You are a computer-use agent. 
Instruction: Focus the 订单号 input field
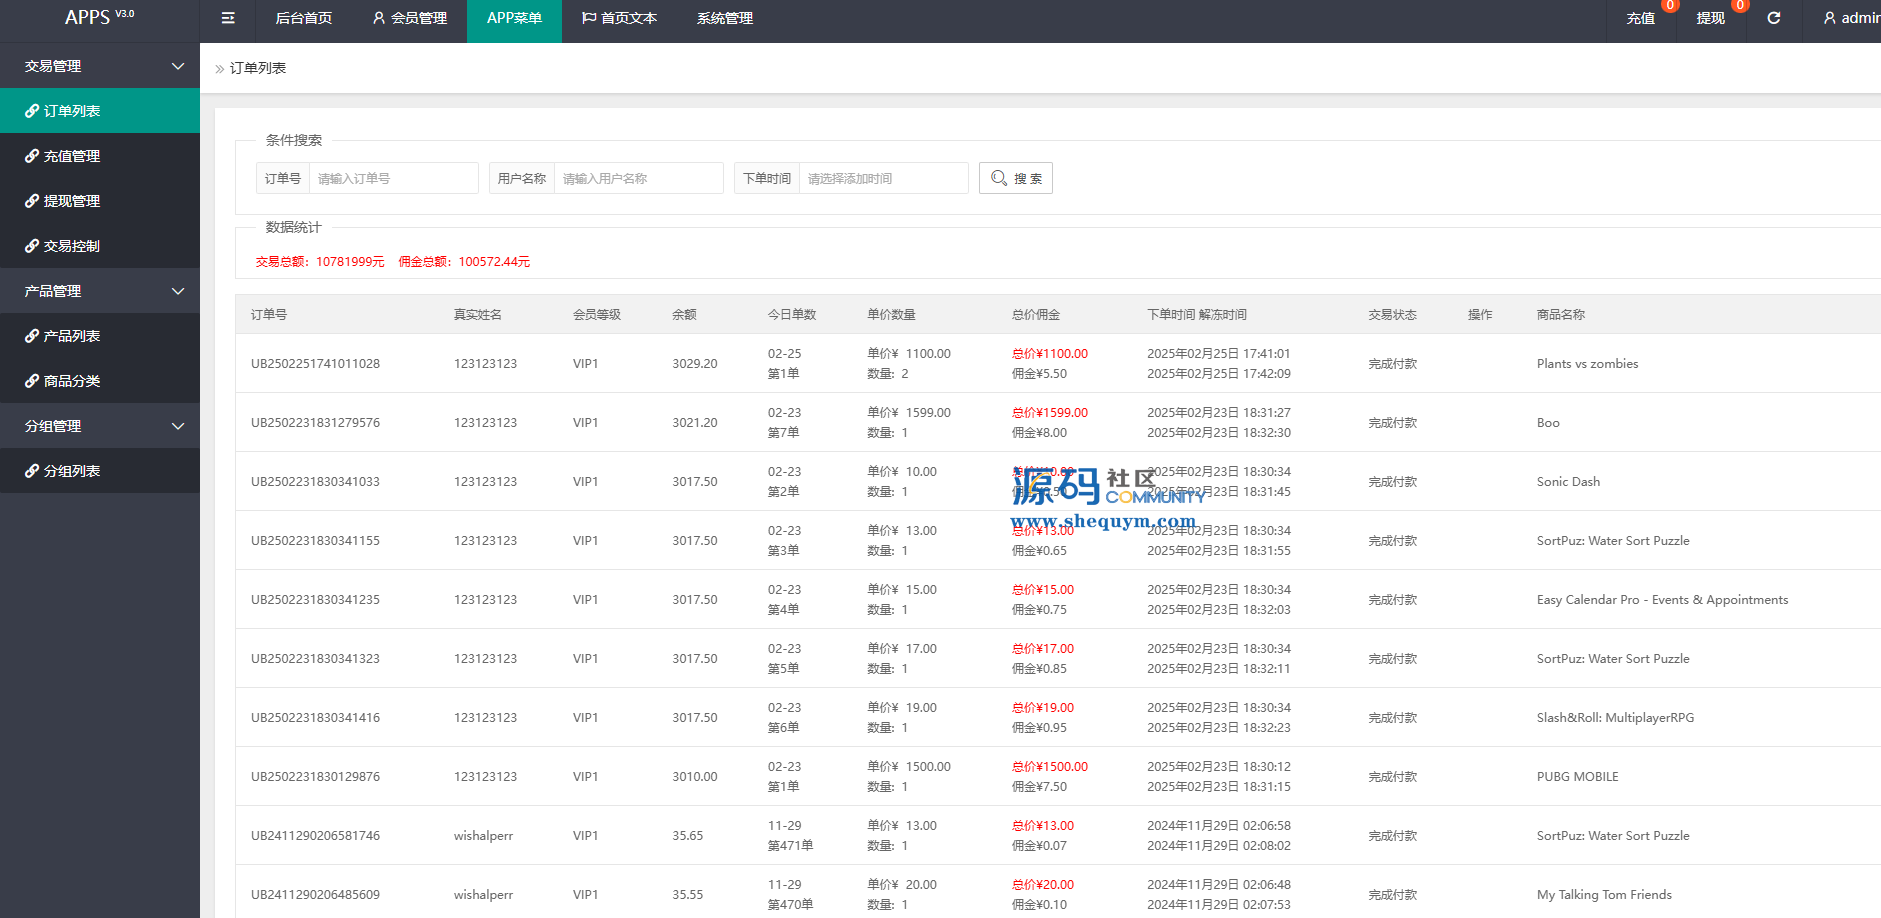(x=393, y=178)
